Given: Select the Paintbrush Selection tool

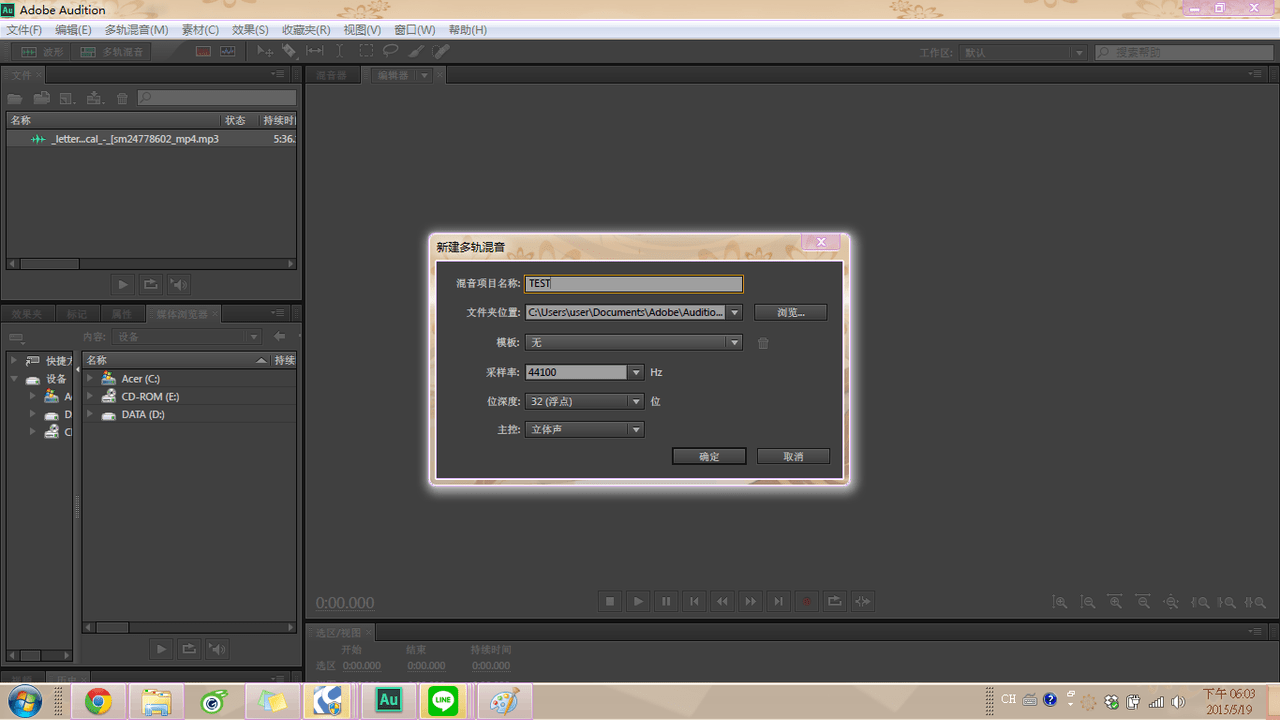Looking at the screenshot, I should pos(416,51).
